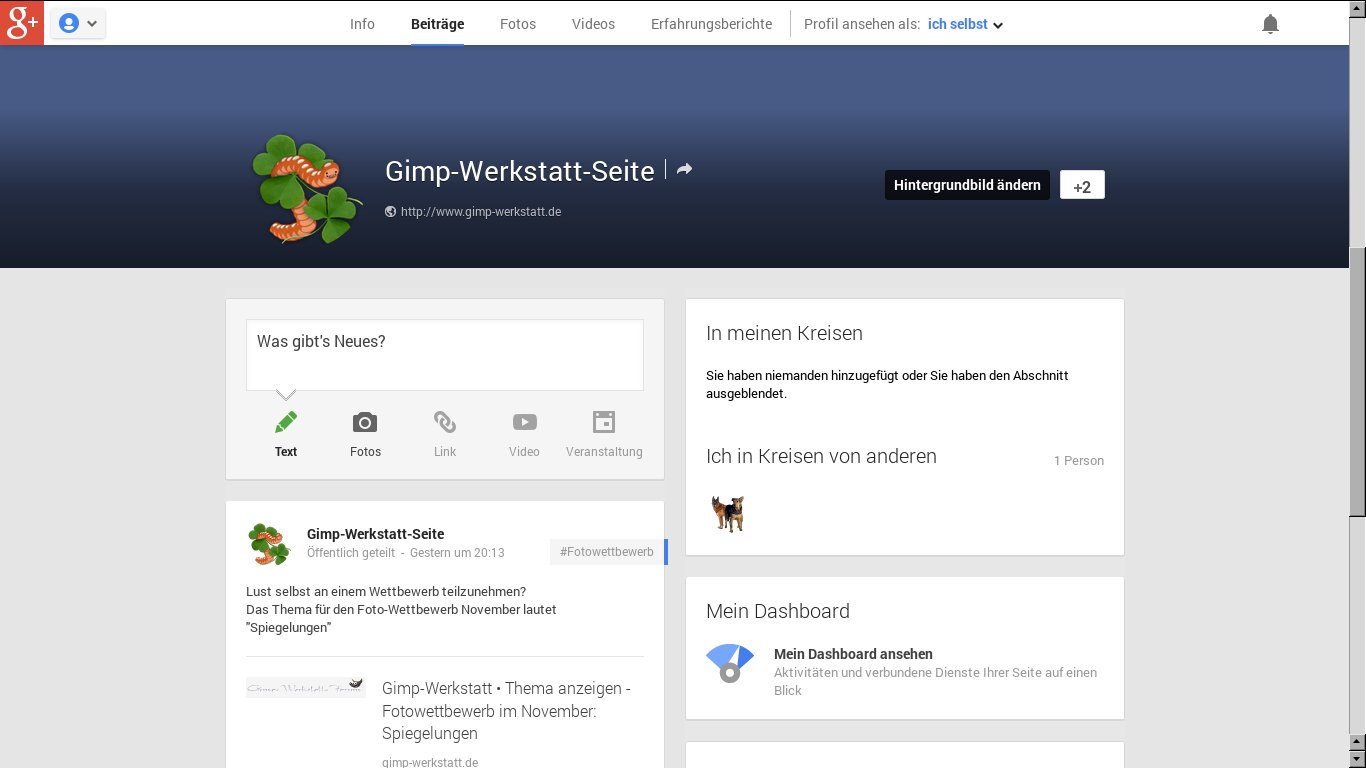Click the Gimp-Werkstatt clover profile picture
This screenshot has height=768, width=1366.
(x=307, y=188)
